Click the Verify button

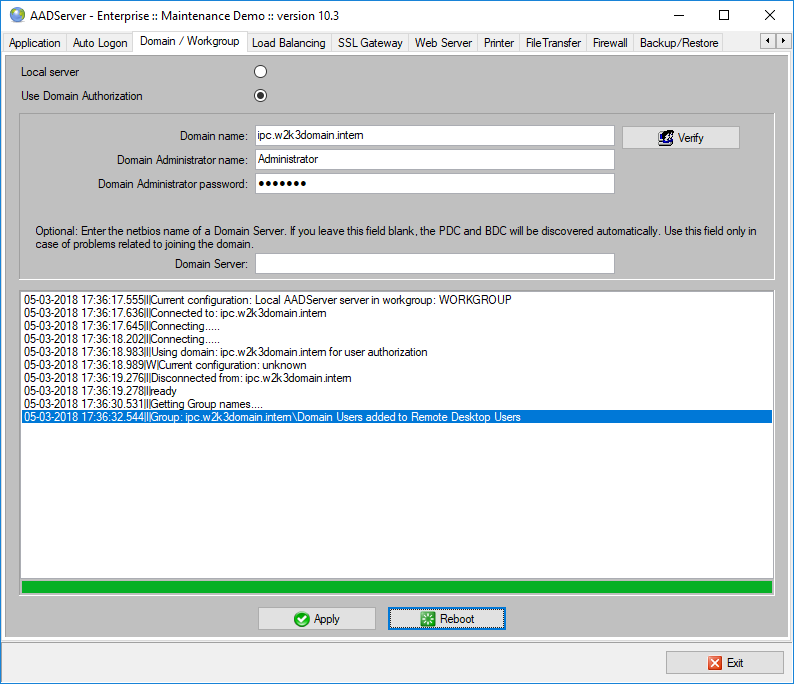tap(680, 138)
